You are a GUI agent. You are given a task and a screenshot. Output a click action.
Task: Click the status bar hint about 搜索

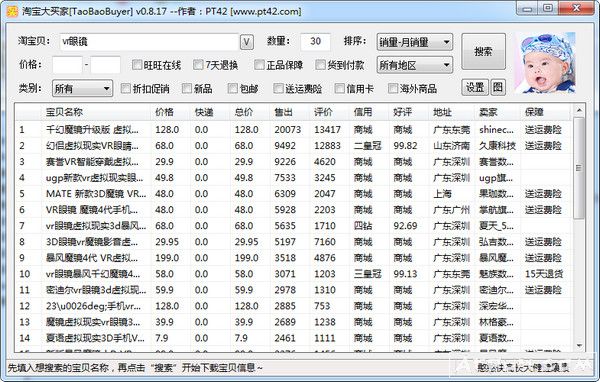pos(135,368)
